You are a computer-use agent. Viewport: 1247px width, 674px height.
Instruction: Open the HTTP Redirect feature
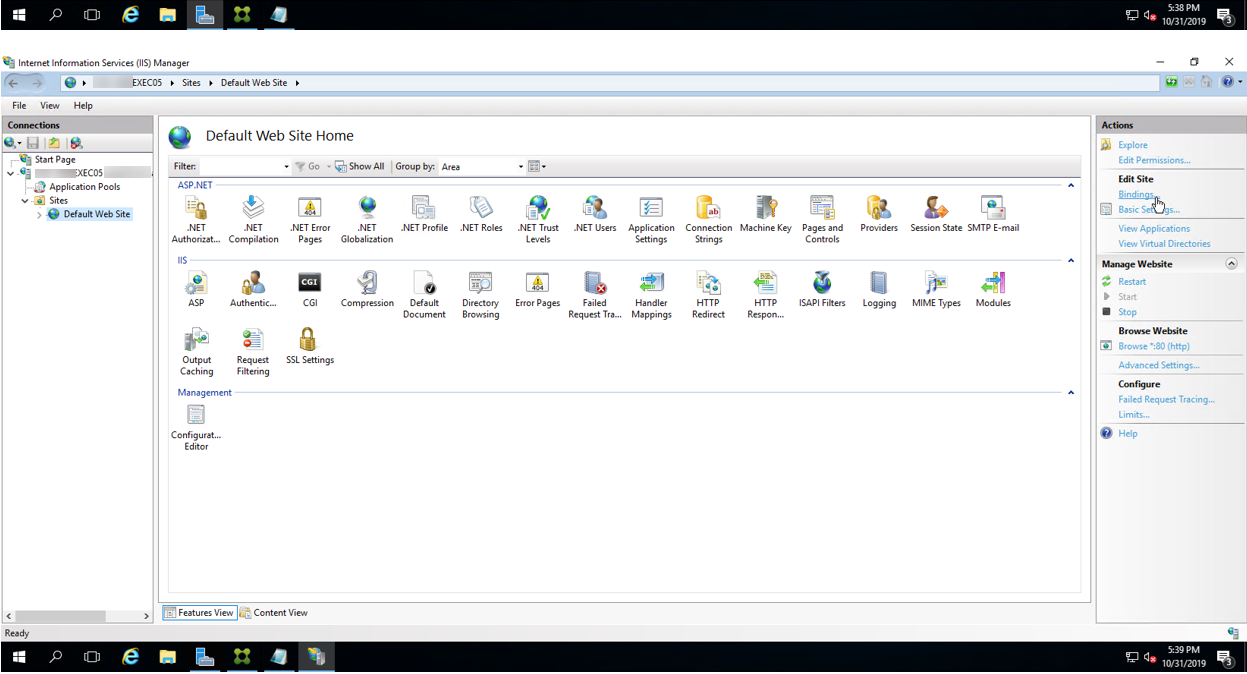[x=709, y=295]
